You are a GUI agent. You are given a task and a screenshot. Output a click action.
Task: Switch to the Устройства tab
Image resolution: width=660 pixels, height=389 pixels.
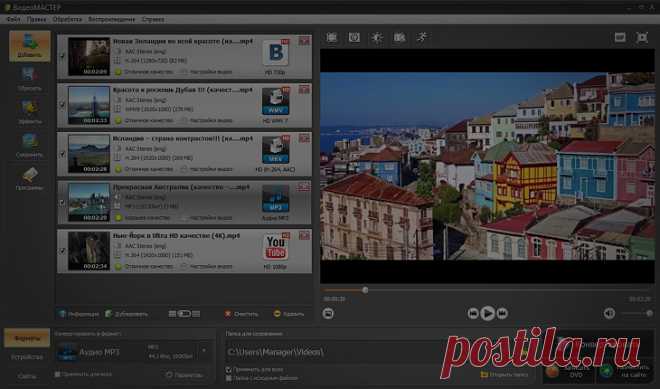[27, 357]
